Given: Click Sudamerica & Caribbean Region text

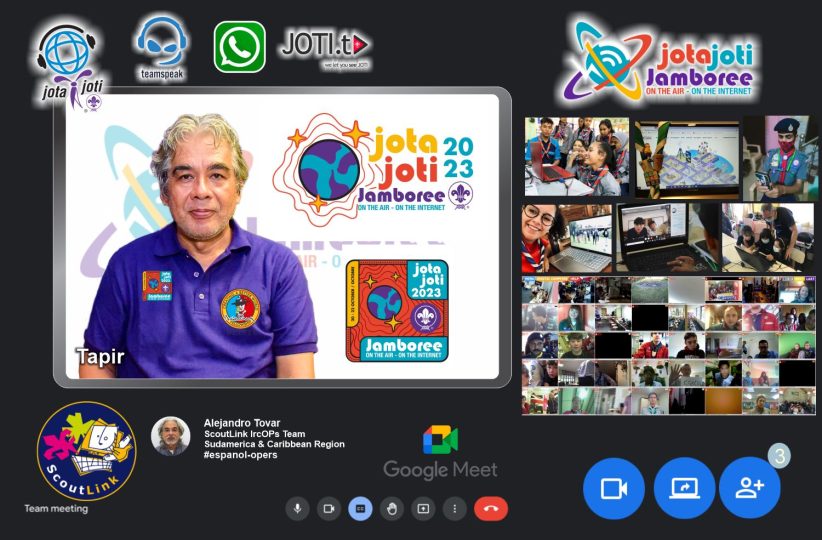Looking at the screenshot, I should 274,444.
